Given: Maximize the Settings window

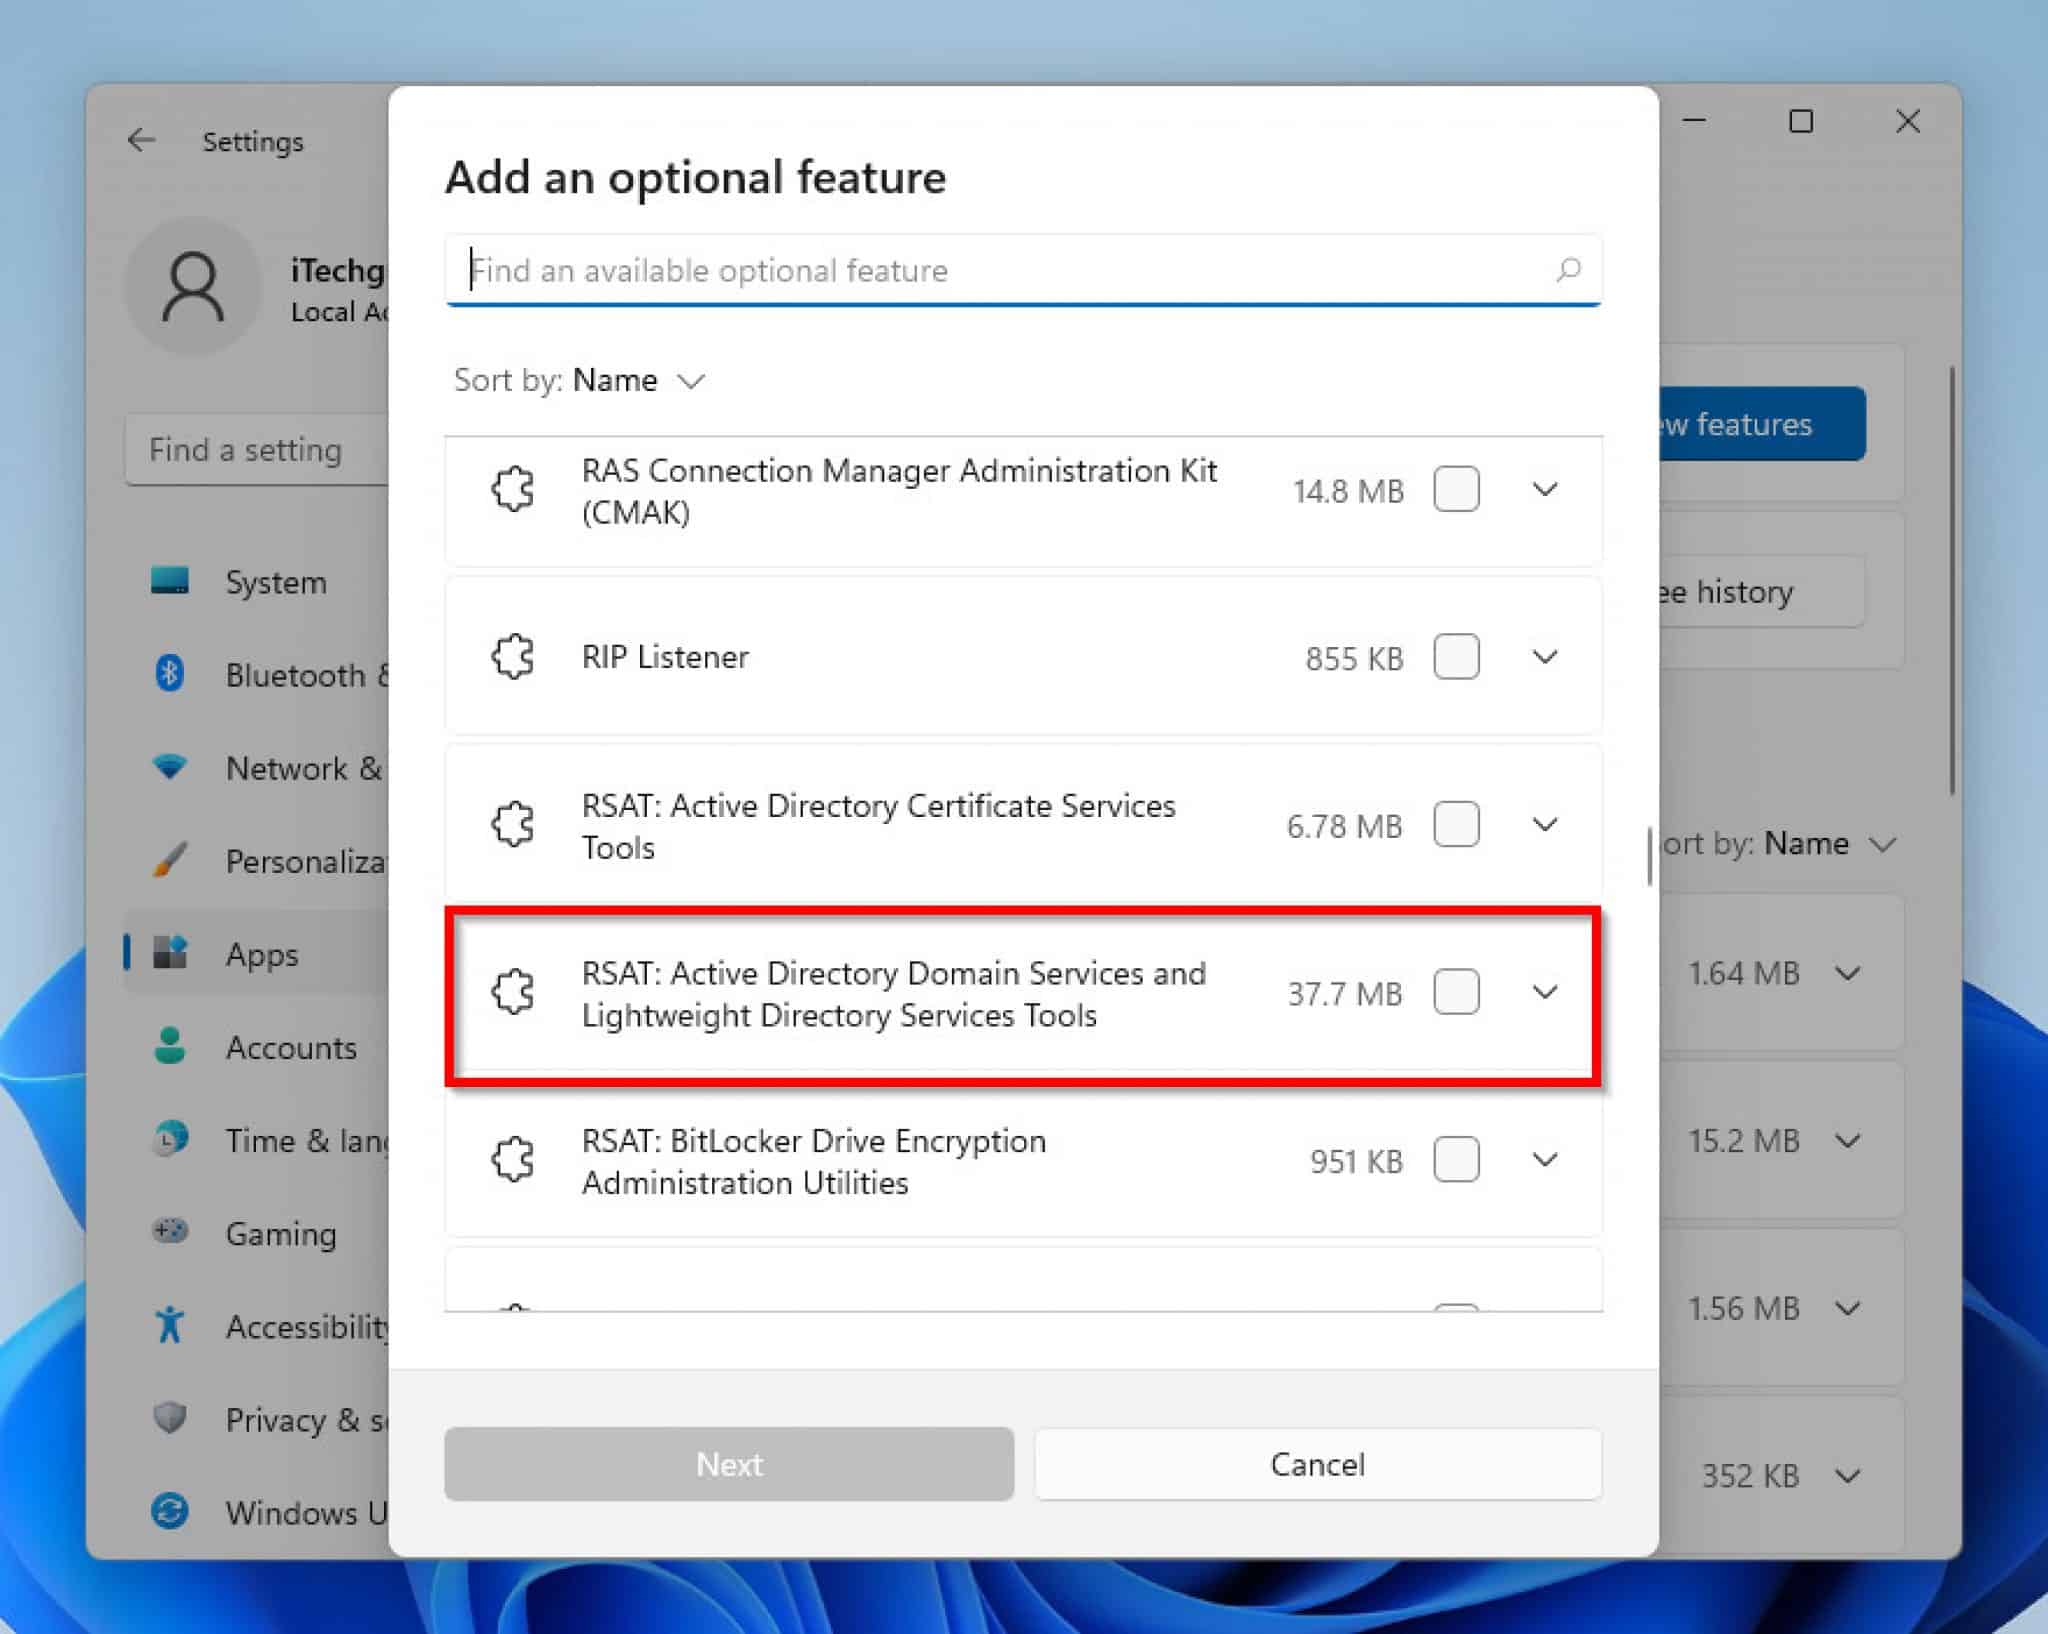Looking at the screenshot, I should (x=1801, y=121).
